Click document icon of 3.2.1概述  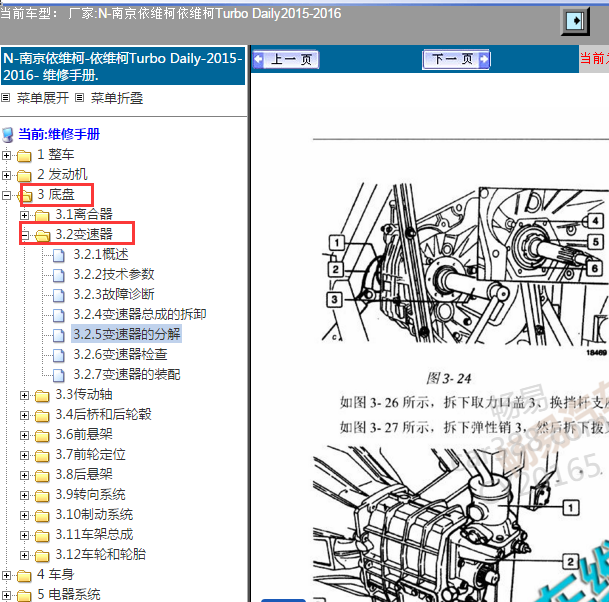tap(59, 256)
